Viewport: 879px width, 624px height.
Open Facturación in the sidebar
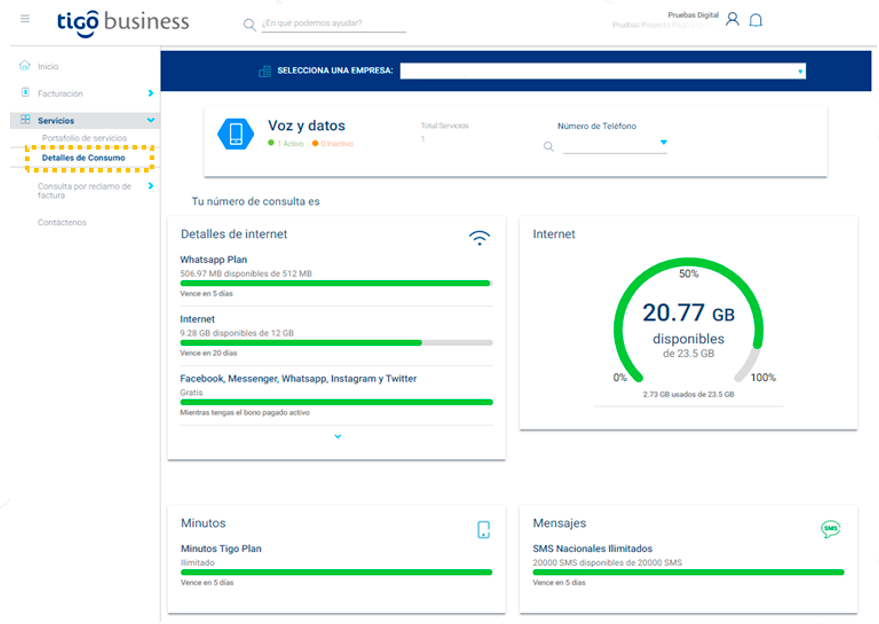[x=60, y=94]
